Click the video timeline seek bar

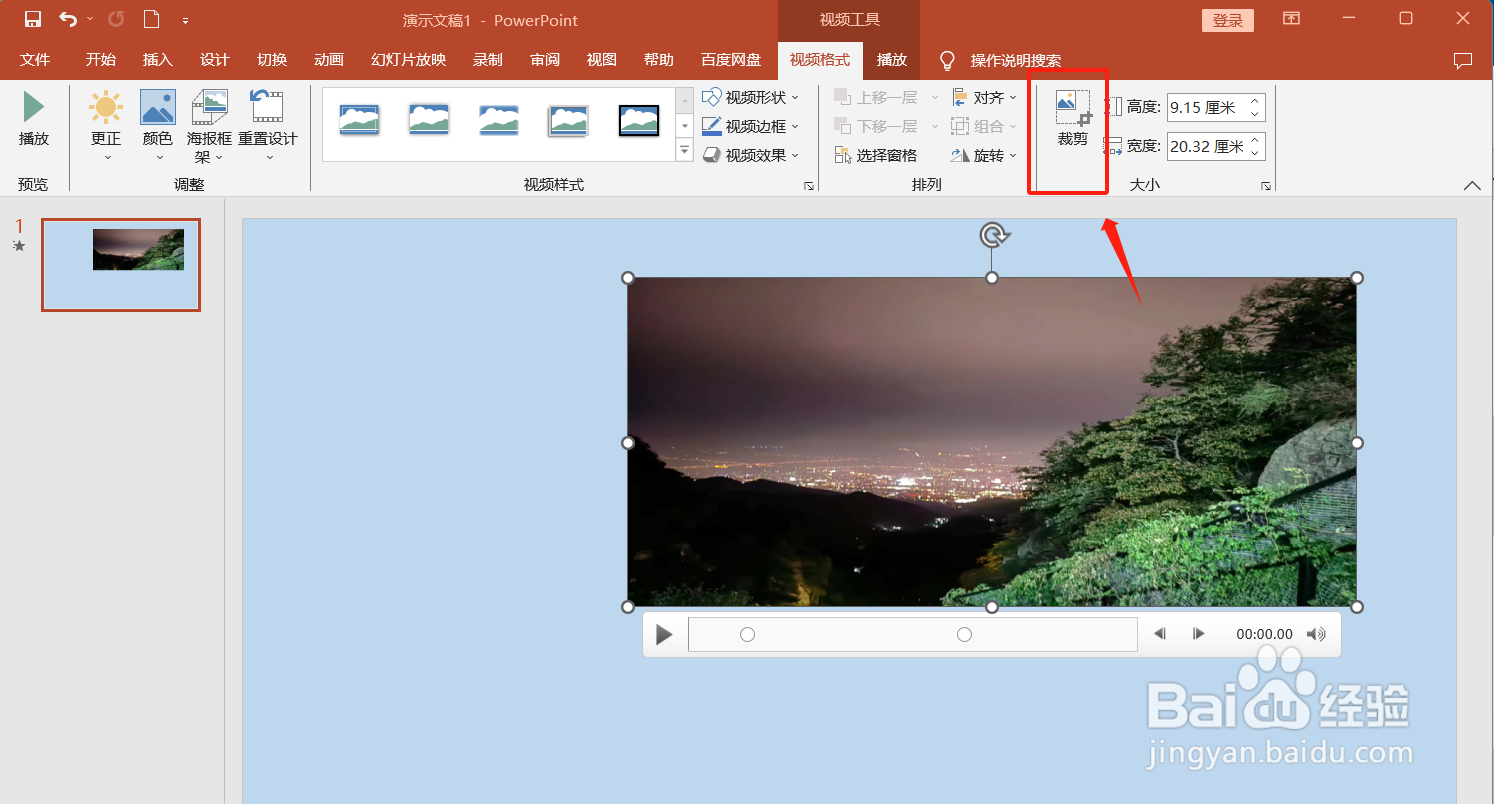[912, 634]
